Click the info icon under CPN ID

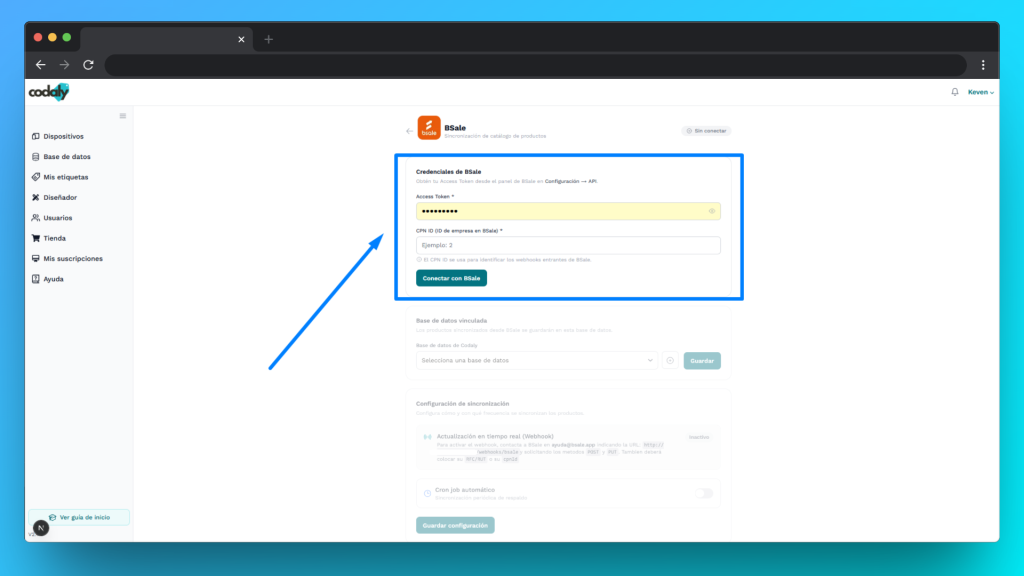pos(419,259)
